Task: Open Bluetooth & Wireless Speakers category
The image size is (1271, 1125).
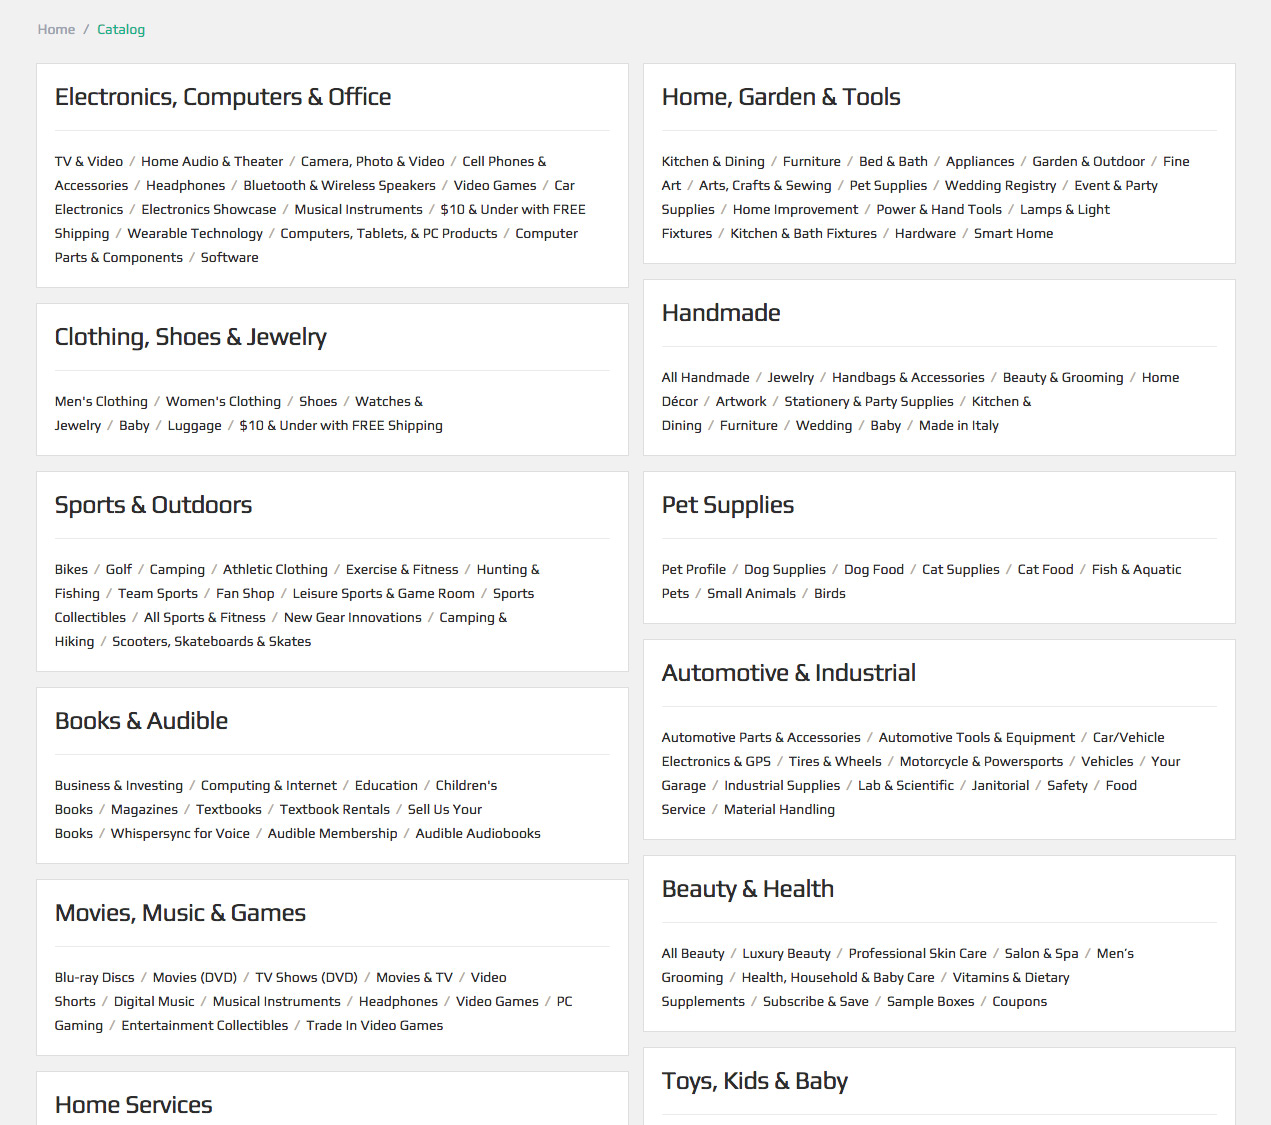Action: 339,185
